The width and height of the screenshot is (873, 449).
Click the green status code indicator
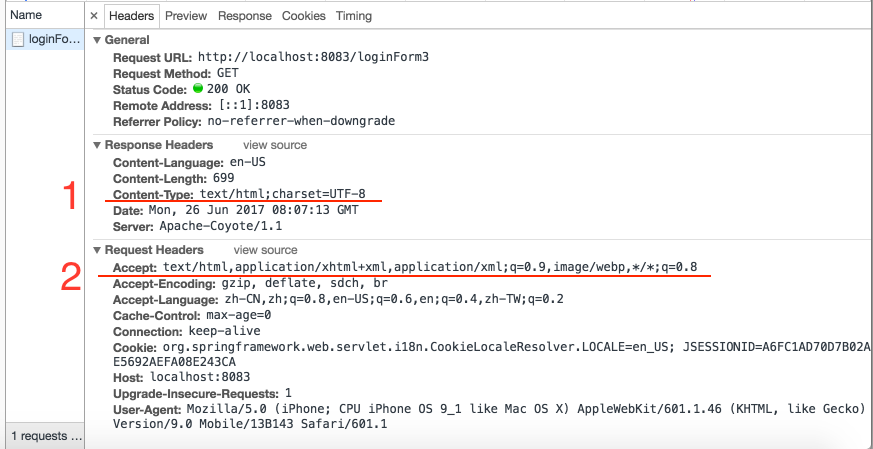pyautogui.click(x=198, y=89)
